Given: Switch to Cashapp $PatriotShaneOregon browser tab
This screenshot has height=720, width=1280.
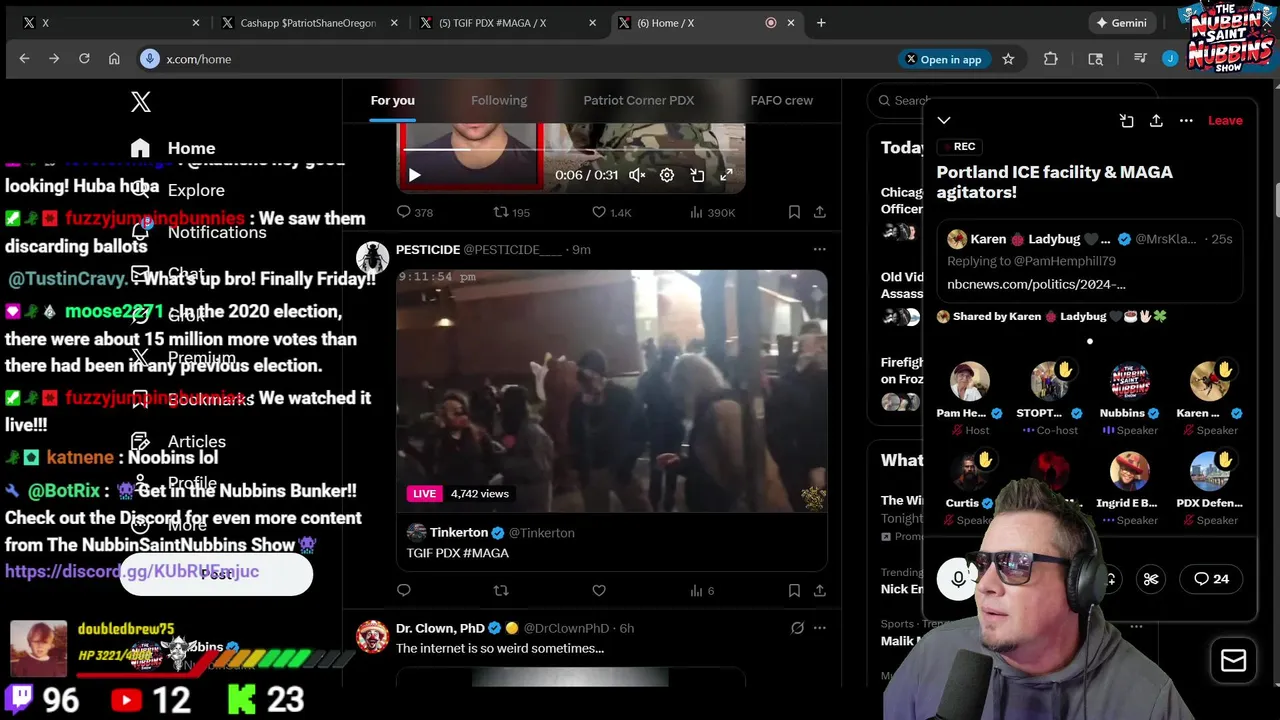Looking at the screenshot, I should pos(310,23).
